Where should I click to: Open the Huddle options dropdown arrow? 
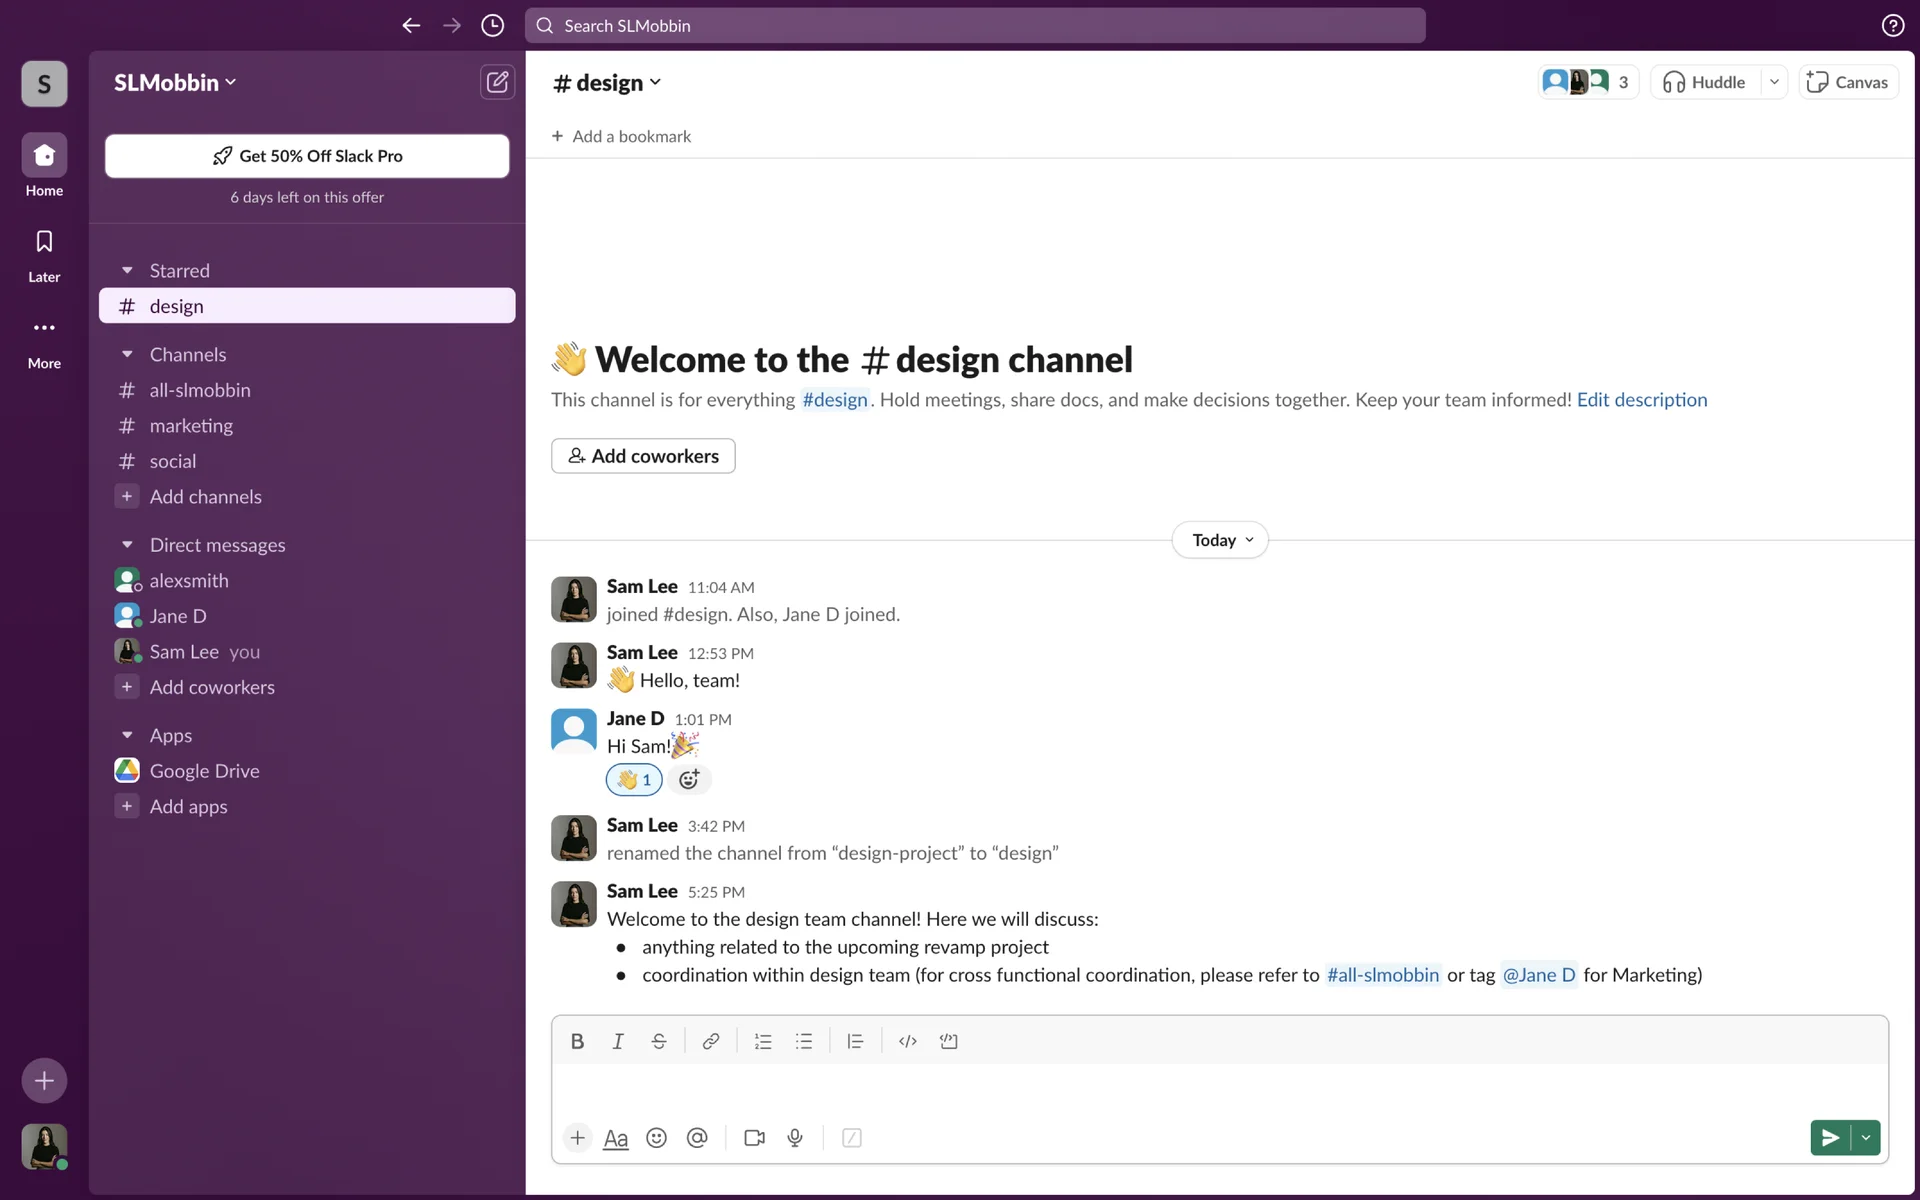coord(1774,82)
